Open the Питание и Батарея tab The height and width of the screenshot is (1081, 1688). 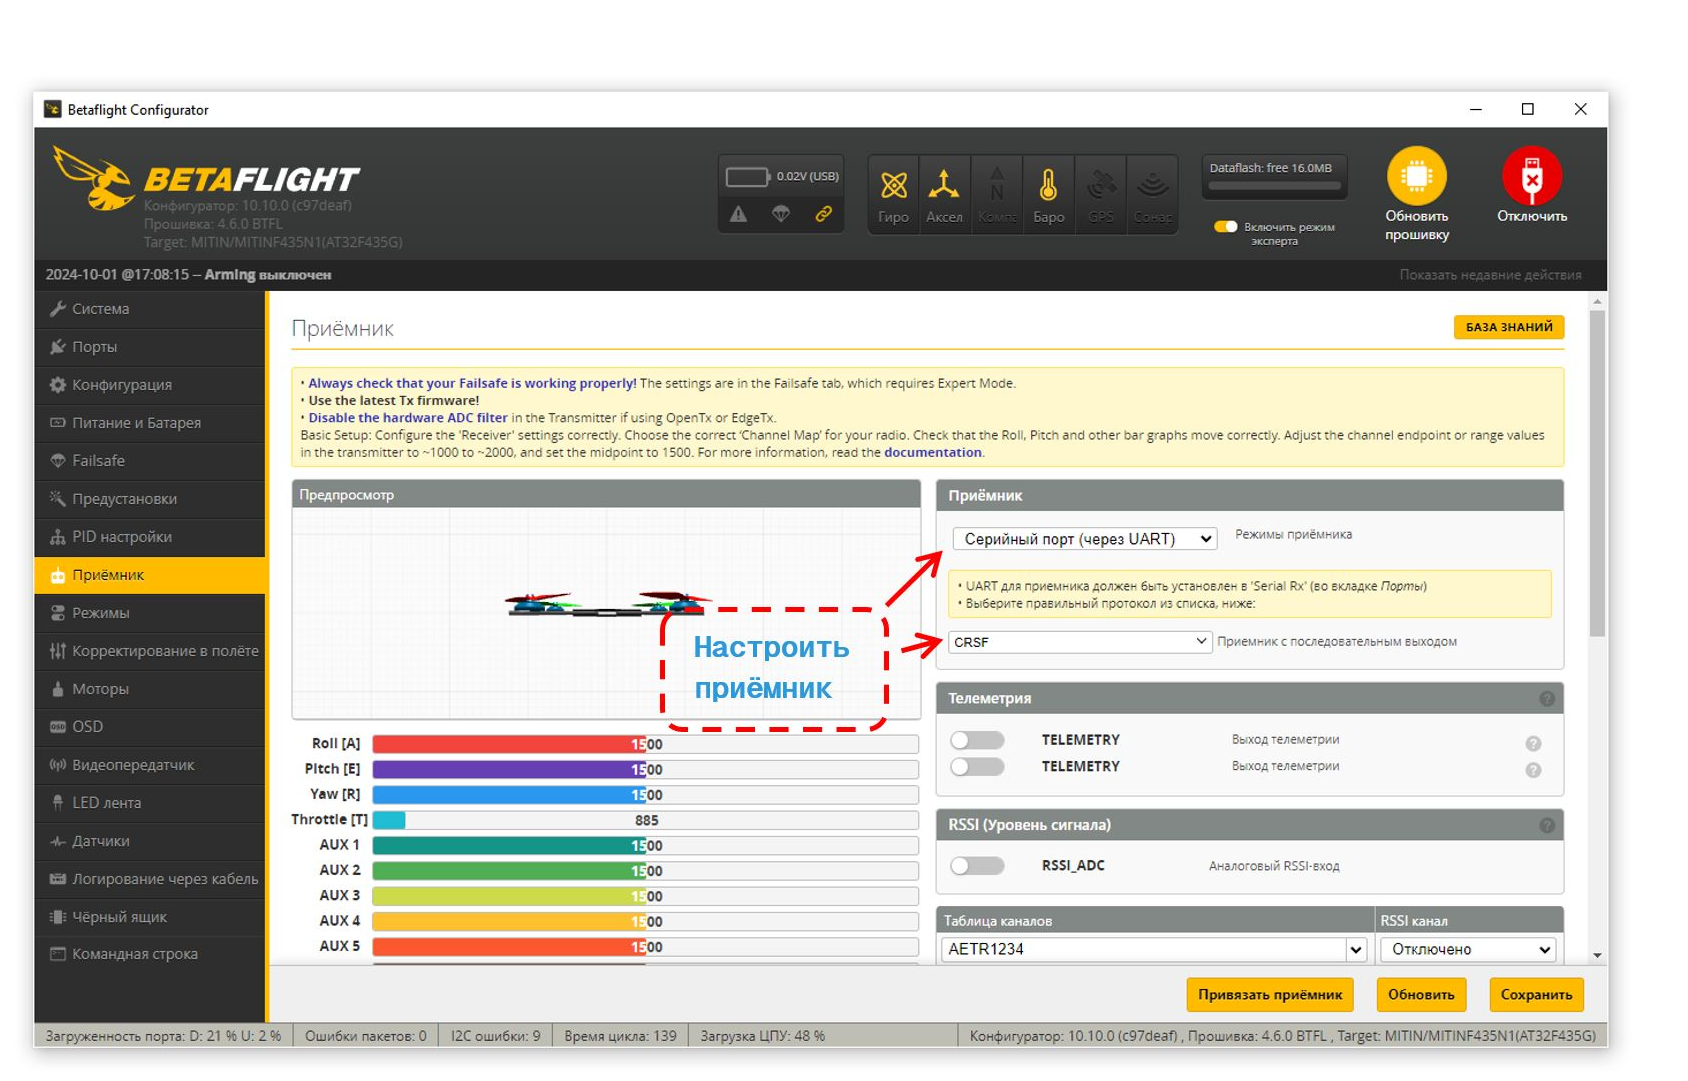pos(150,423)
